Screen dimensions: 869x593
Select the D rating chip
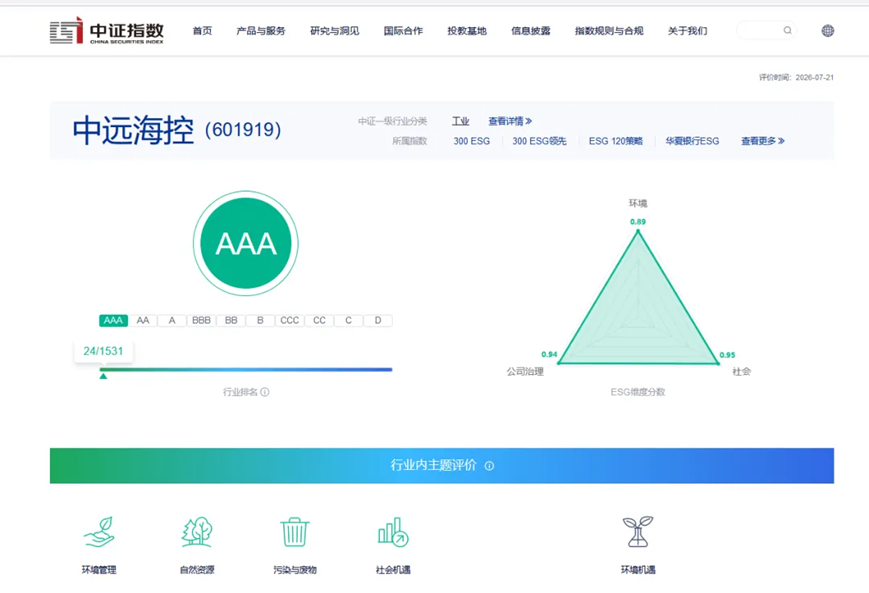coord(378,320)
